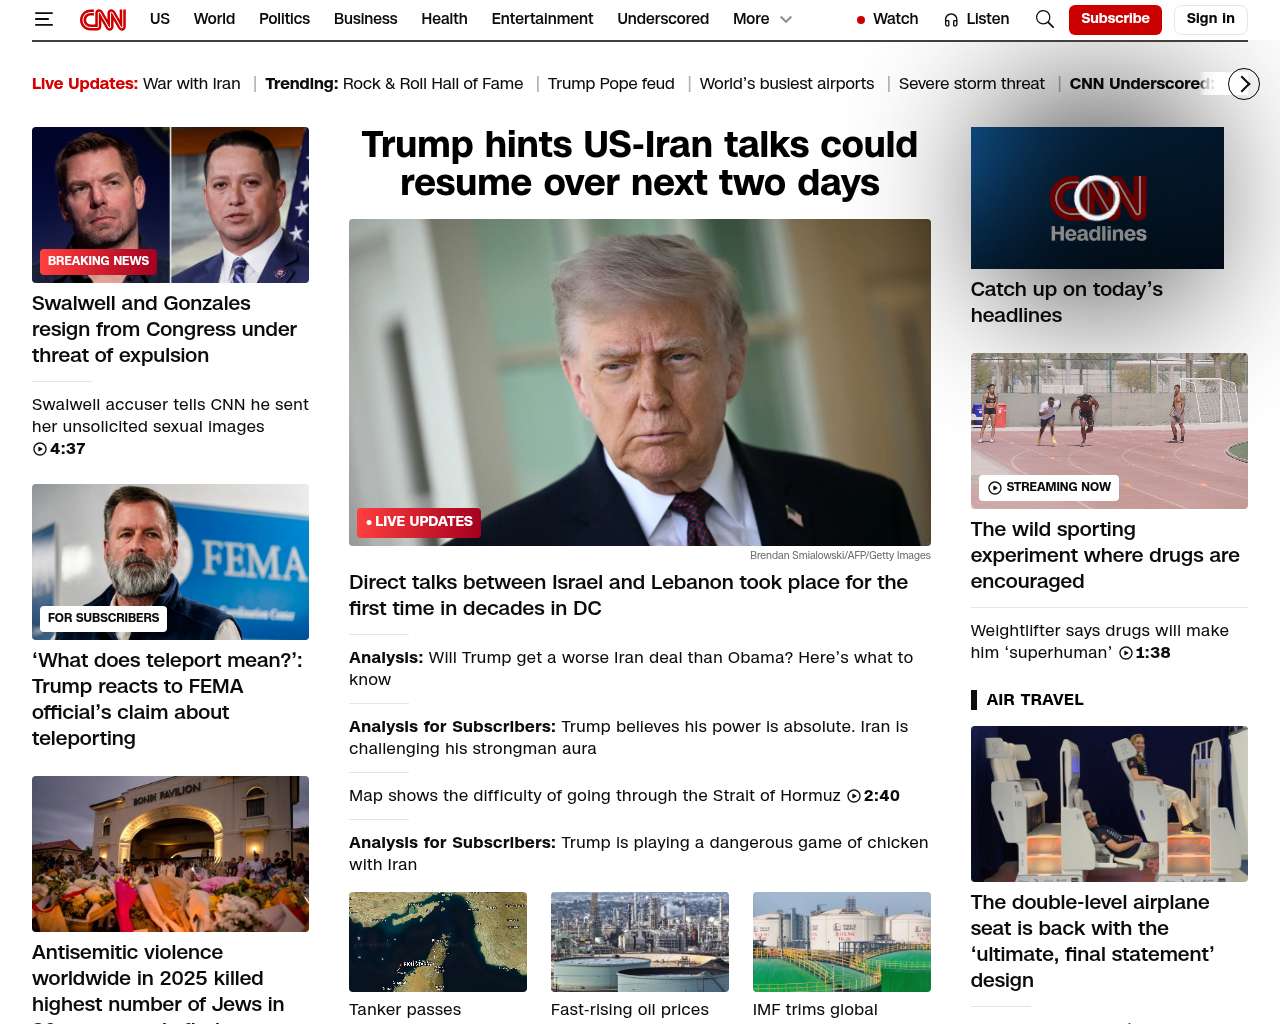Open the tanker satellite map thumbnail
The image size is (1280, 1024).
[438, 942]
